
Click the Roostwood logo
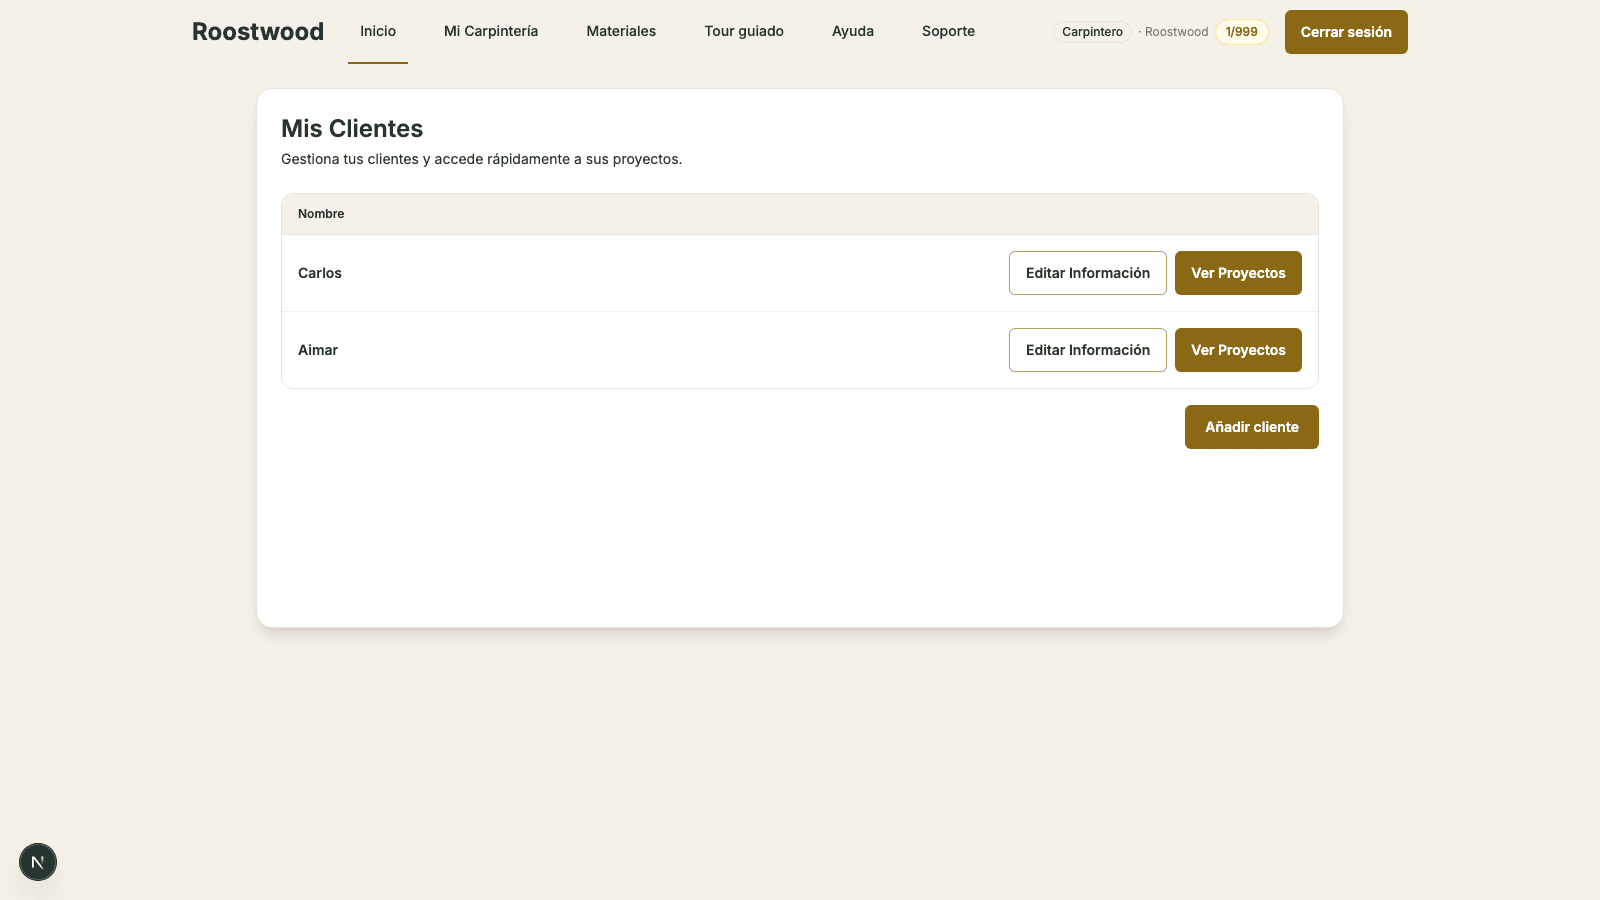258,32
